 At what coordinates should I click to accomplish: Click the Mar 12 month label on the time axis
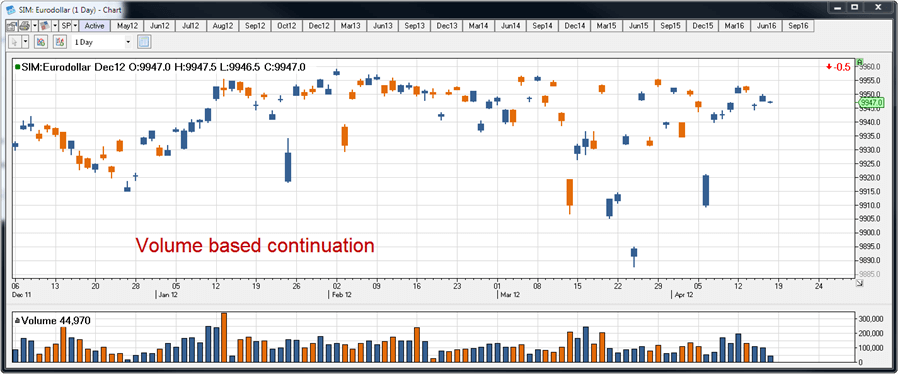coord(509,295)
